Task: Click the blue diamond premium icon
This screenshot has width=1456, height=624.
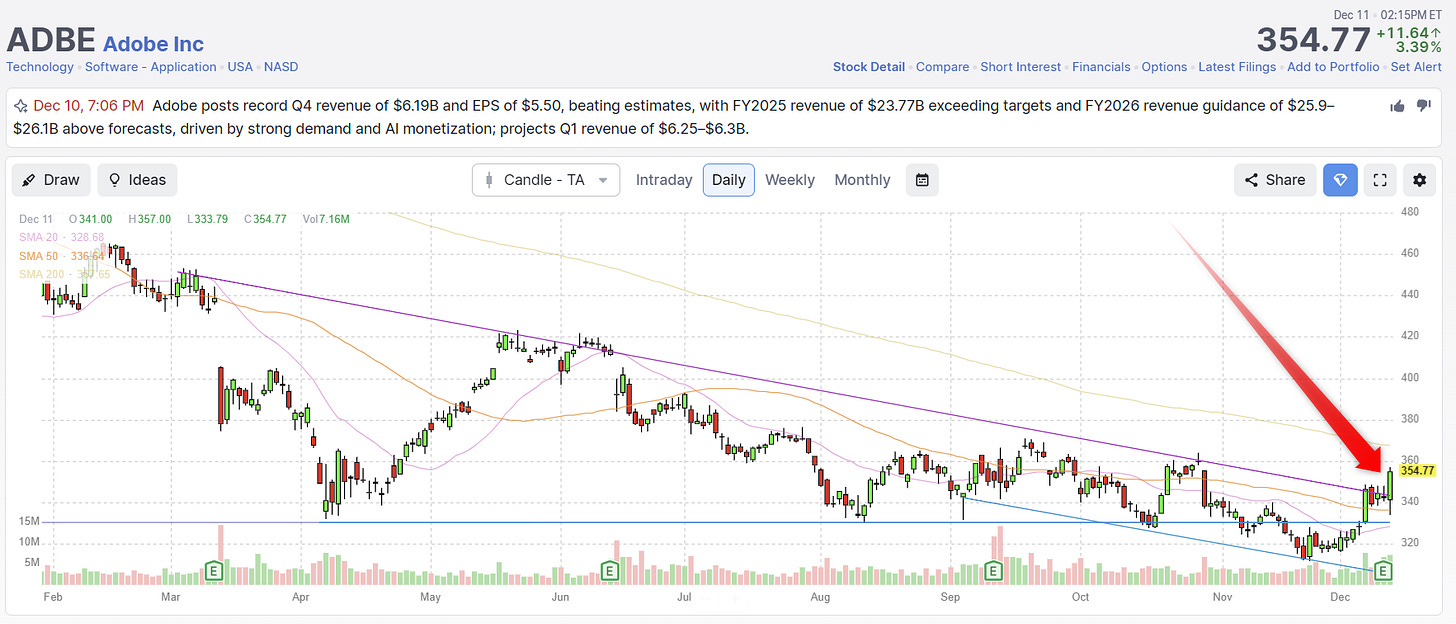Action: [1340, 180]
